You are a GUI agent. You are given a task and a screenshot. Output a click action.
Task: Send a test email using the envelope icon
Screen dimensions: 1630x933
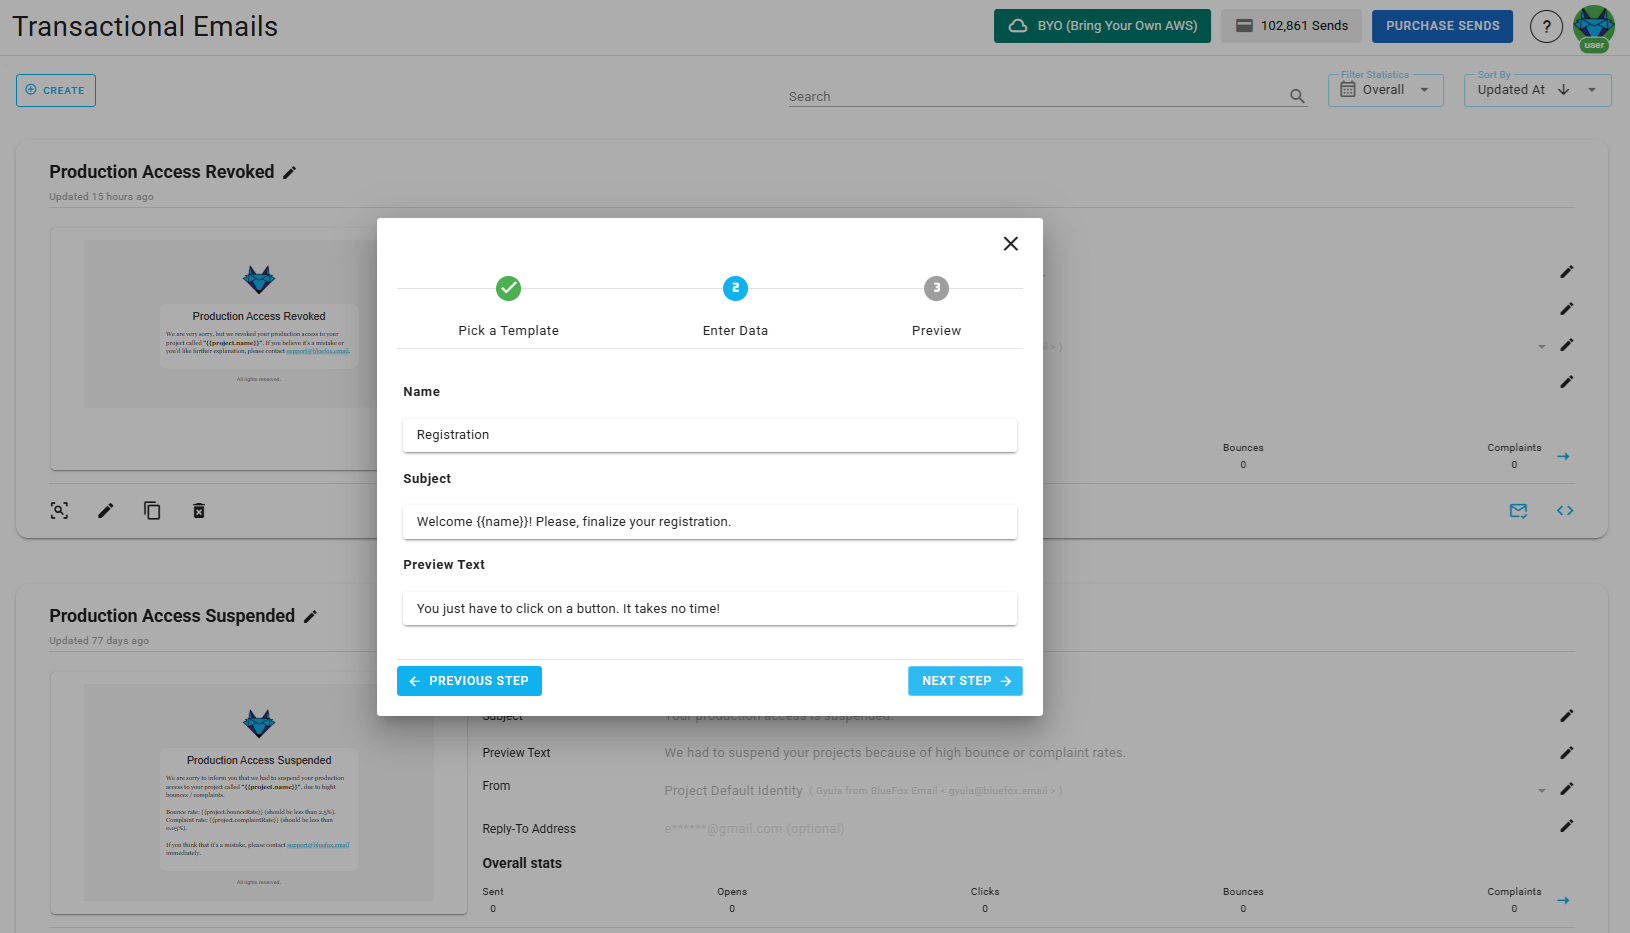tap(1518, 511)
